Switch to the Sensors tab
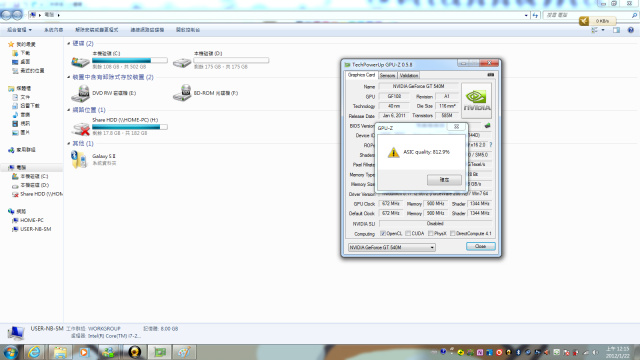 pos(387,76)
